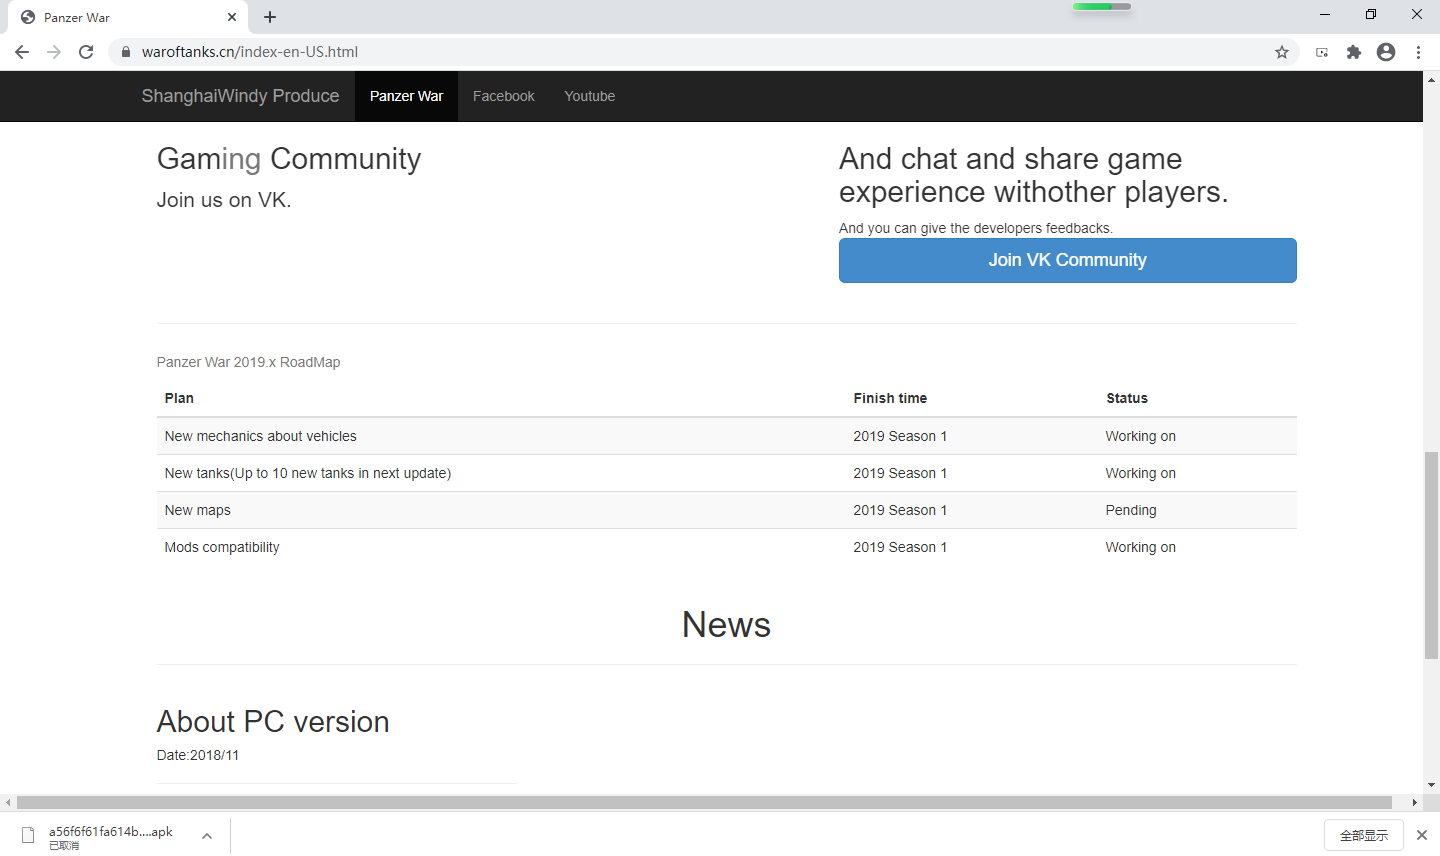Screen dimensions: 1440x856
Task: Open the media control icon in toolbar
Action: pyautogui.click(x=1322, y=52)
